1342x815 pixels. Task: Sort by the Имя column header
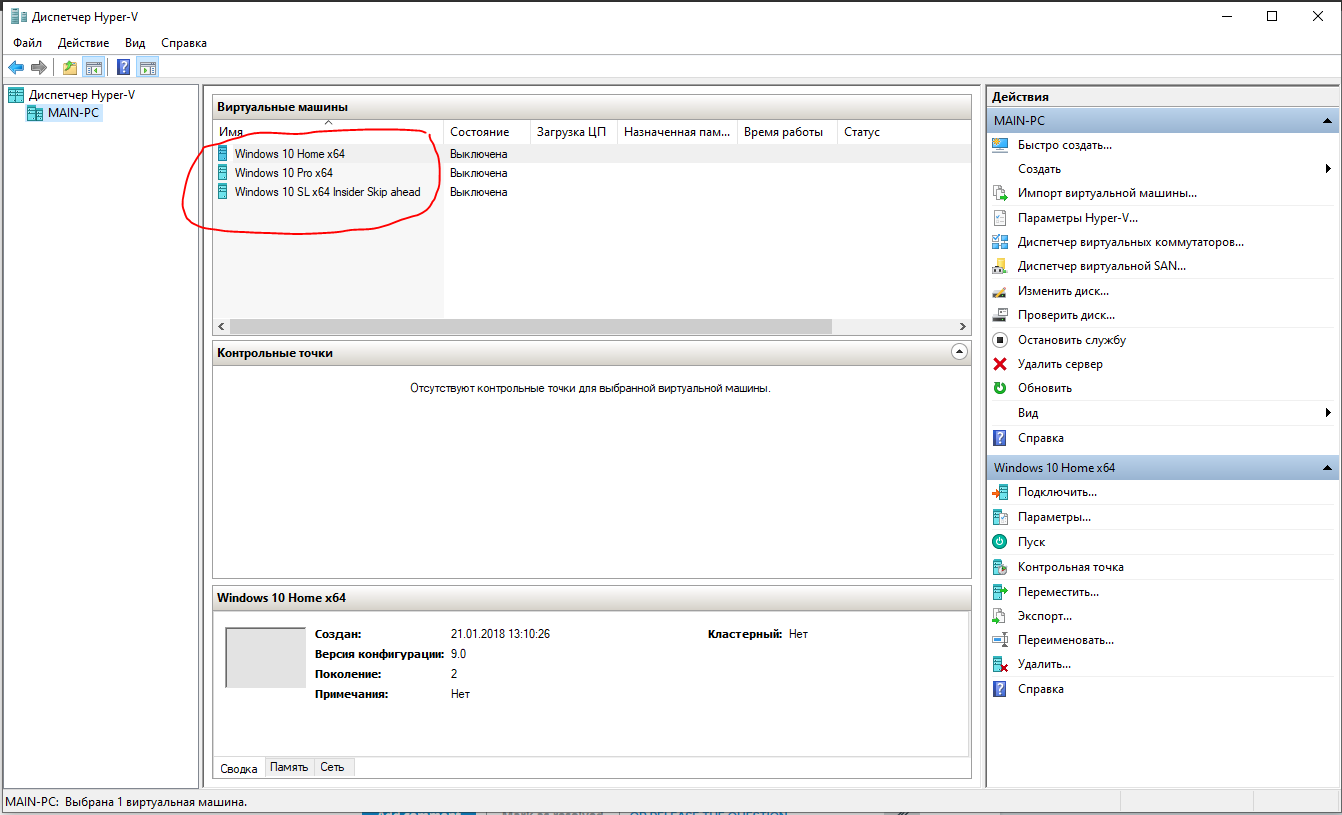pyautogui.click(x=328, y=132)
